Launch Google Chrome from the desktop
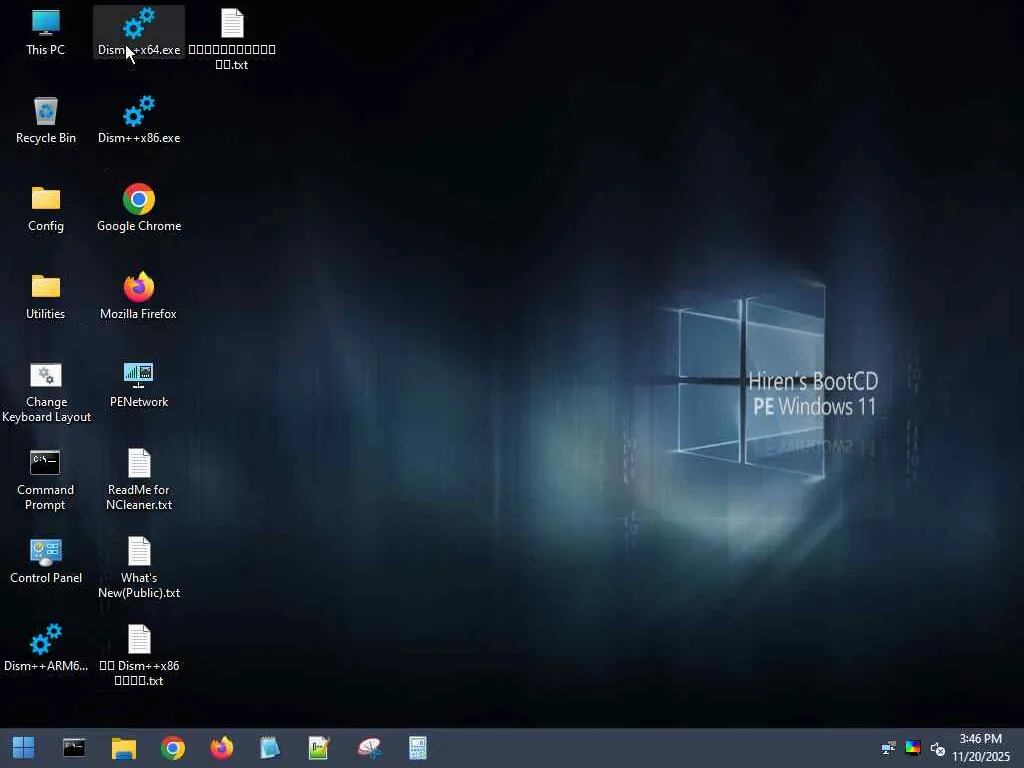1024x768 pixels. [138, 208]
